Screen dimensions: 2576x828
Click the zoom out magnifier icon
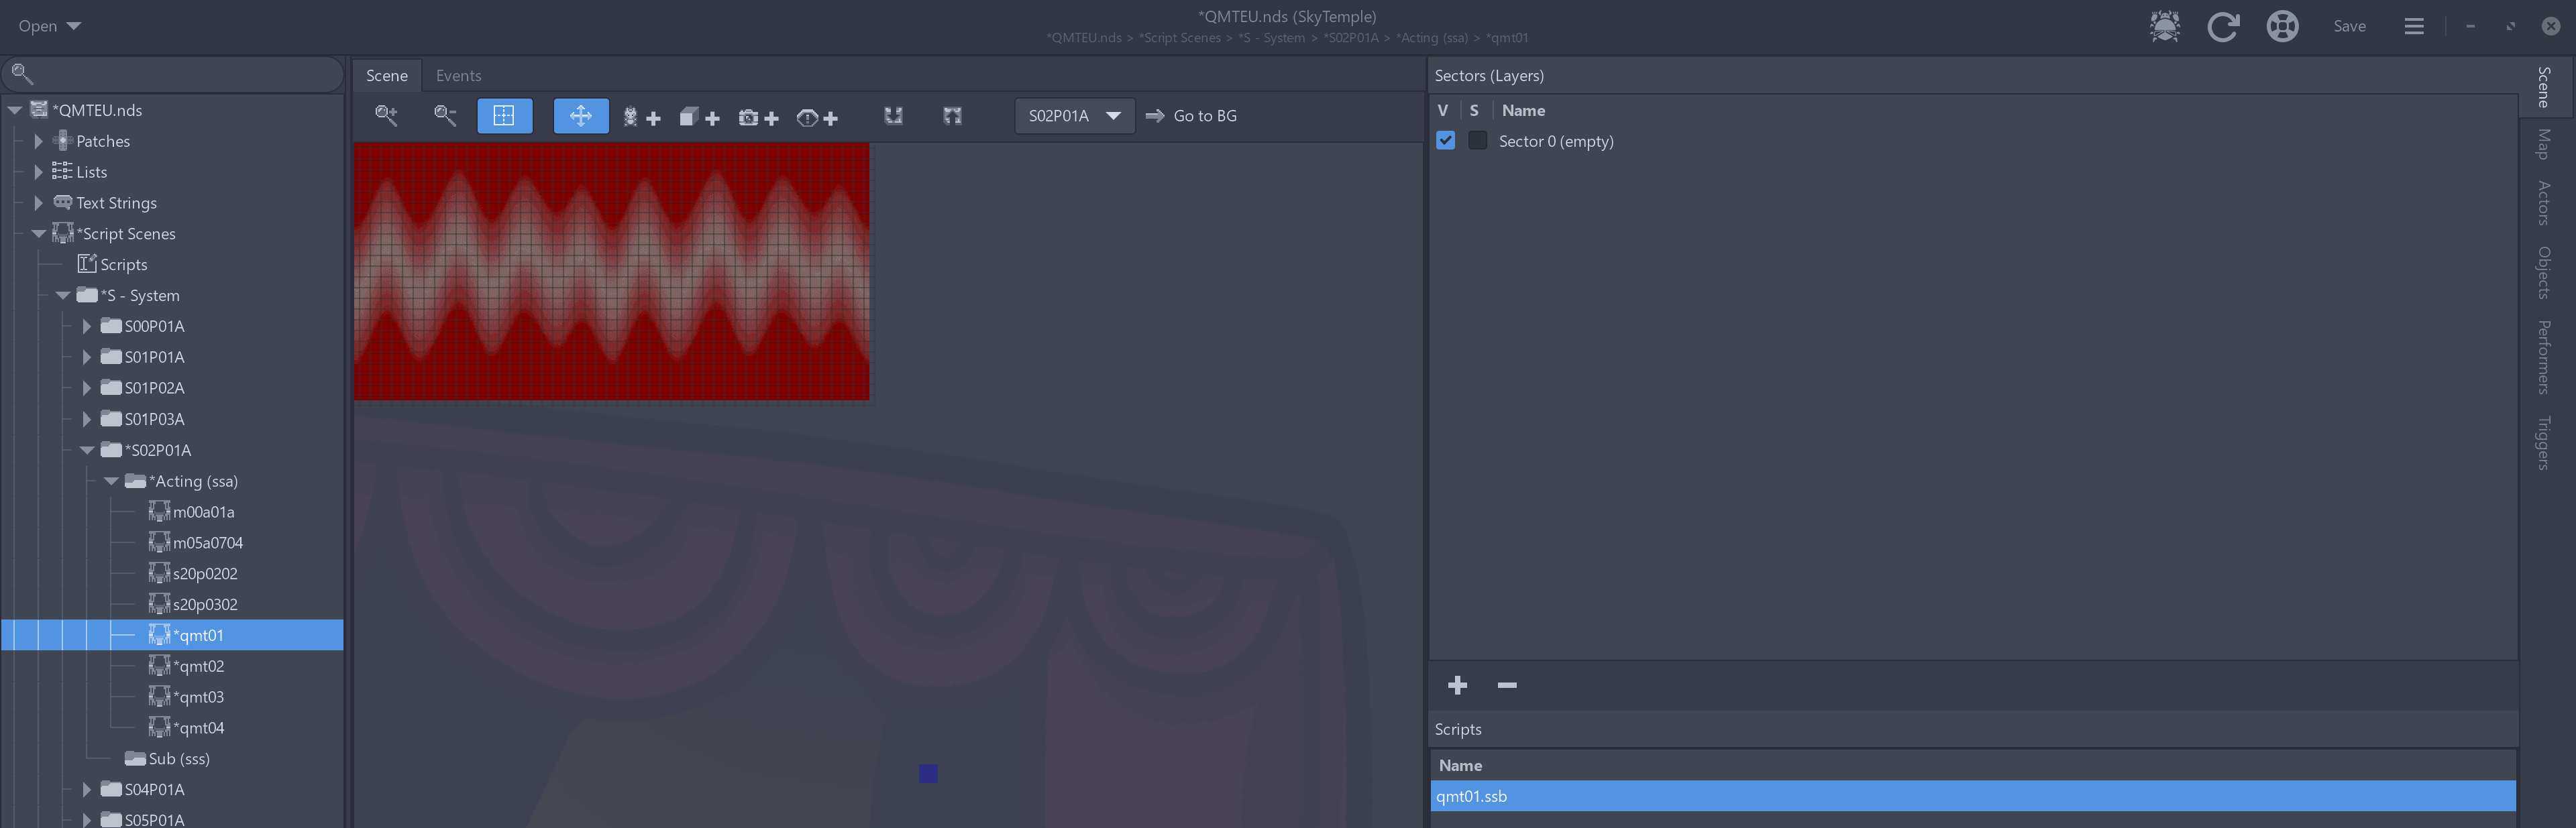445,116
